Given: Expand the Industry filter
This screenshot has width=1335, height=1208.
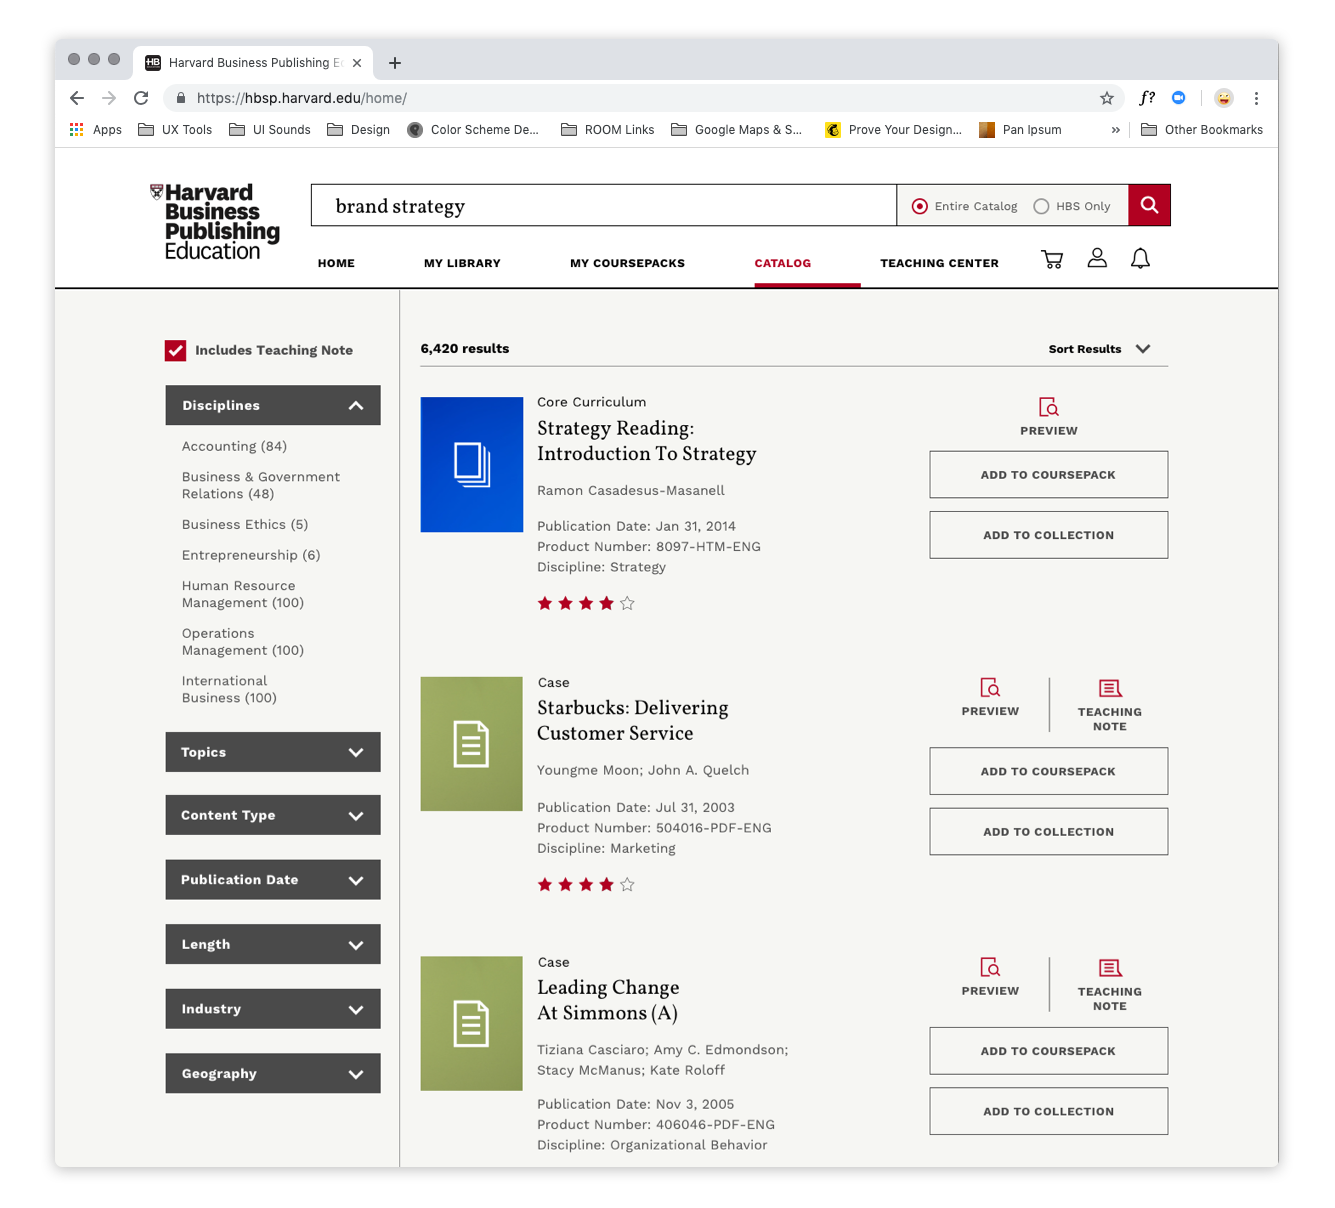Looking at the screenshot, I should pyautogui.click(x=273, y=1009).
